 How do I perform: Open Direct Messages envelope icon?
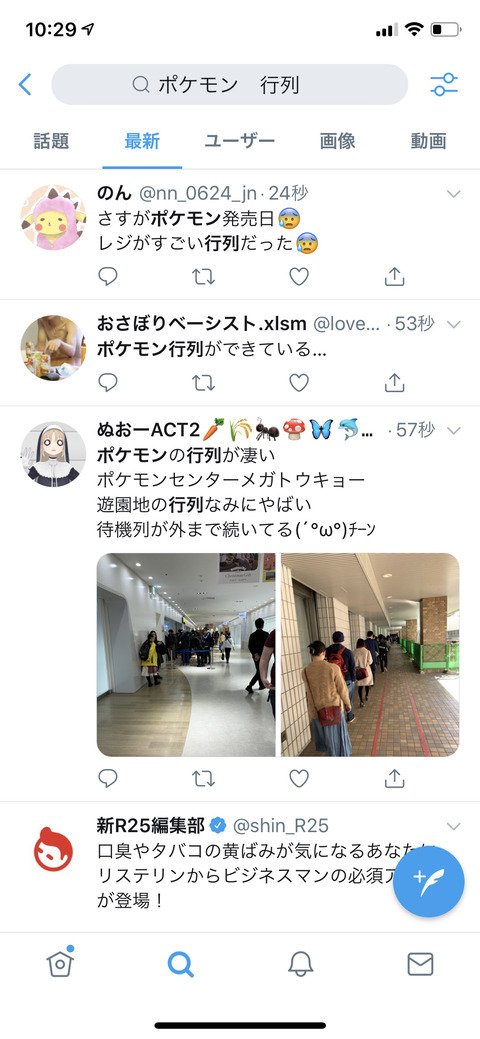click(x=420, y=964)
